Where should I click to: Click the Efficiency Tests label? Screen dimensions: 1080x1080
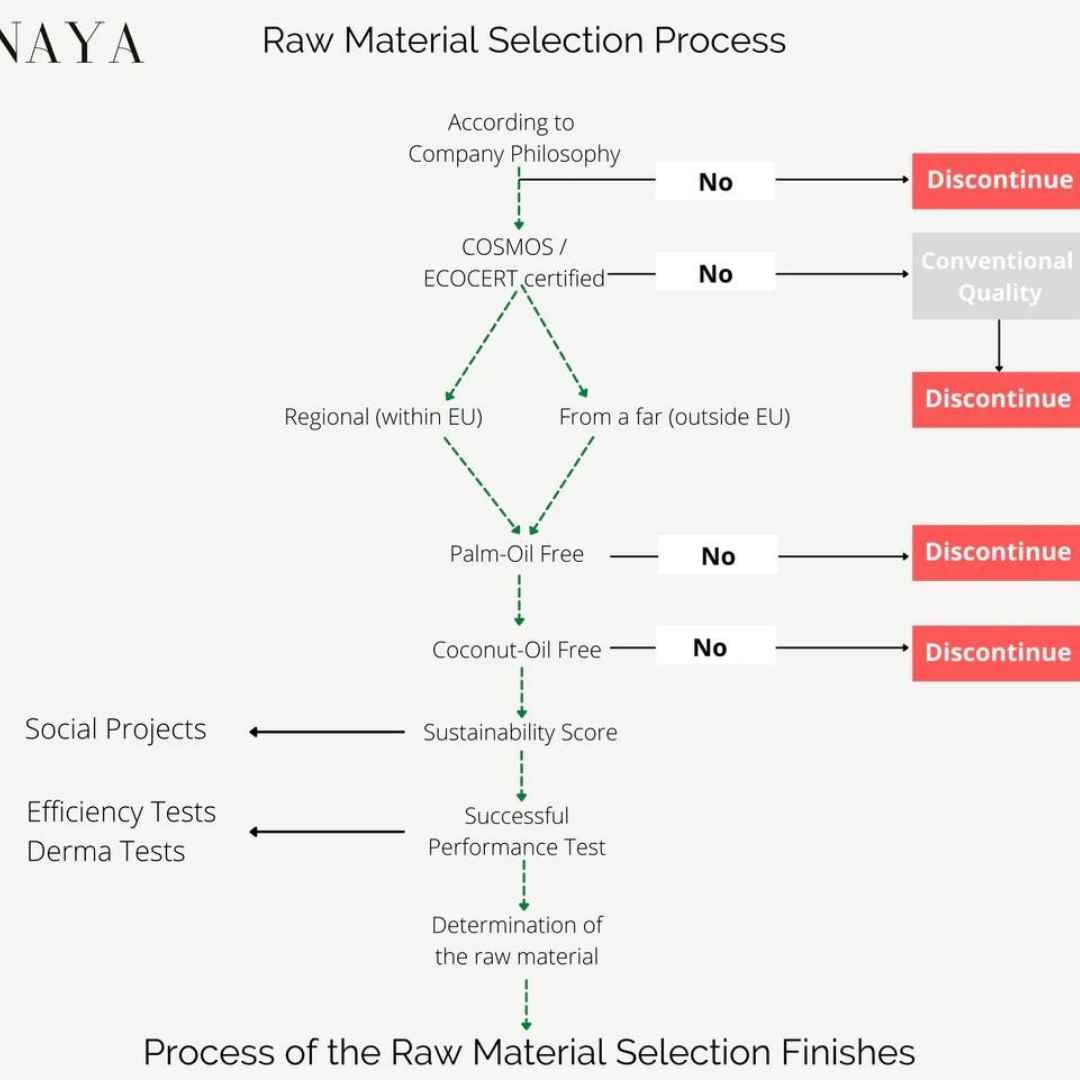tap(121, 812)
